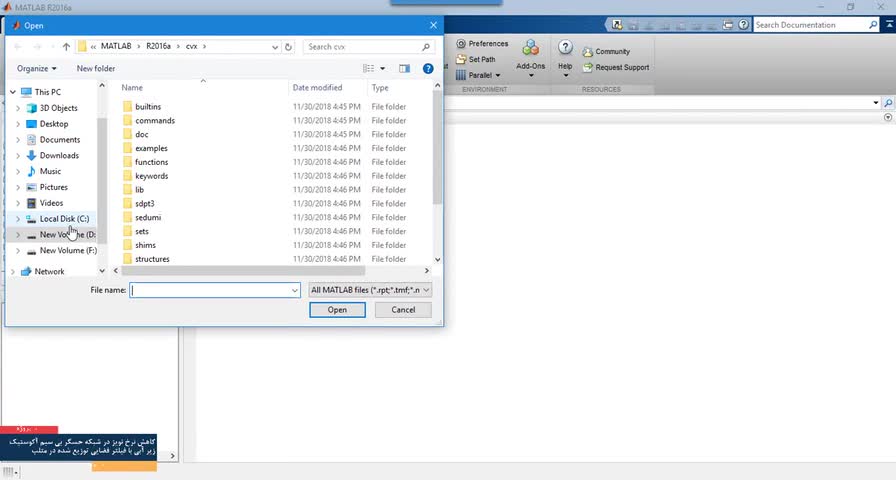Click help question mark in quick access toolbar
This screenshot has height=480, width=896.
point(743,25)
